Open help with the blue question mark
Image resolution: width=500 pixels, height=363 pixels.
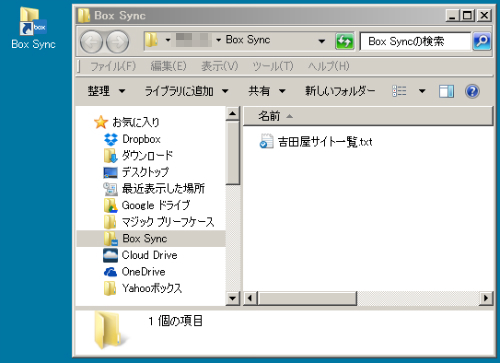click(x=472, y=91)
